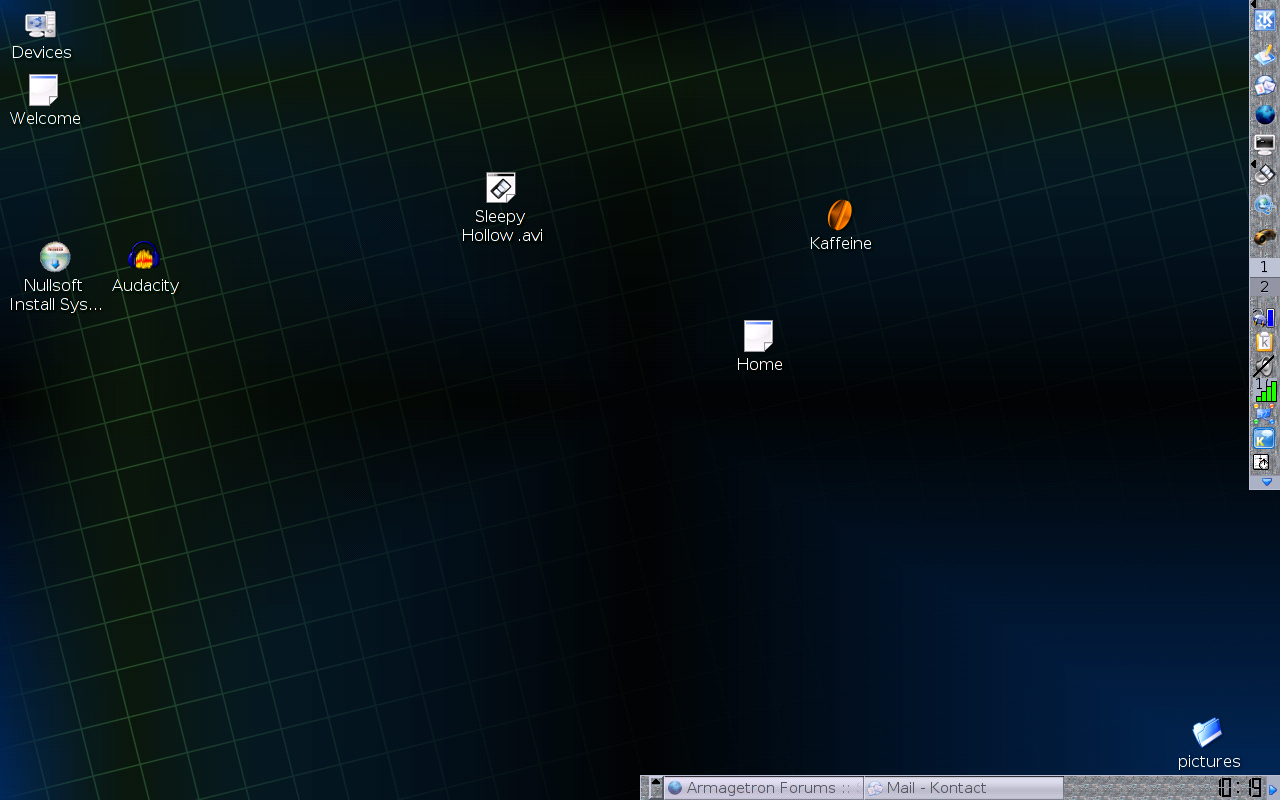
Task: Unmute the crossed-out speaker volume icon
Action: click(1264, 366)
